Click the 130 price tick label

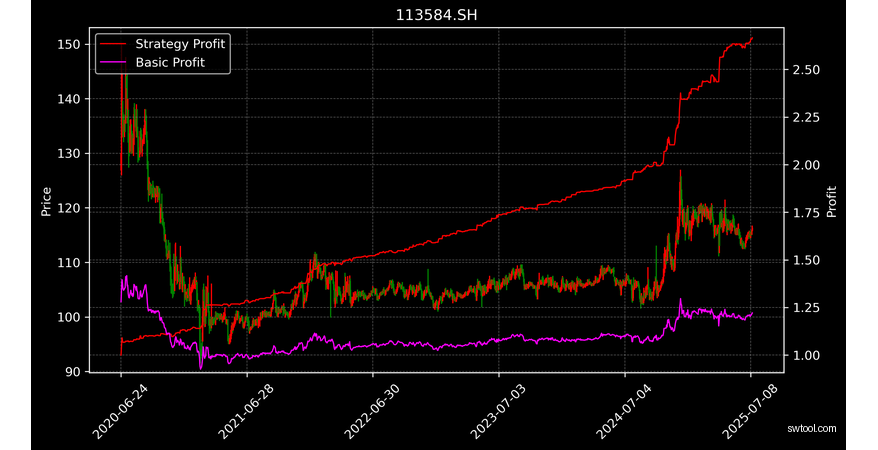(67, 153)
